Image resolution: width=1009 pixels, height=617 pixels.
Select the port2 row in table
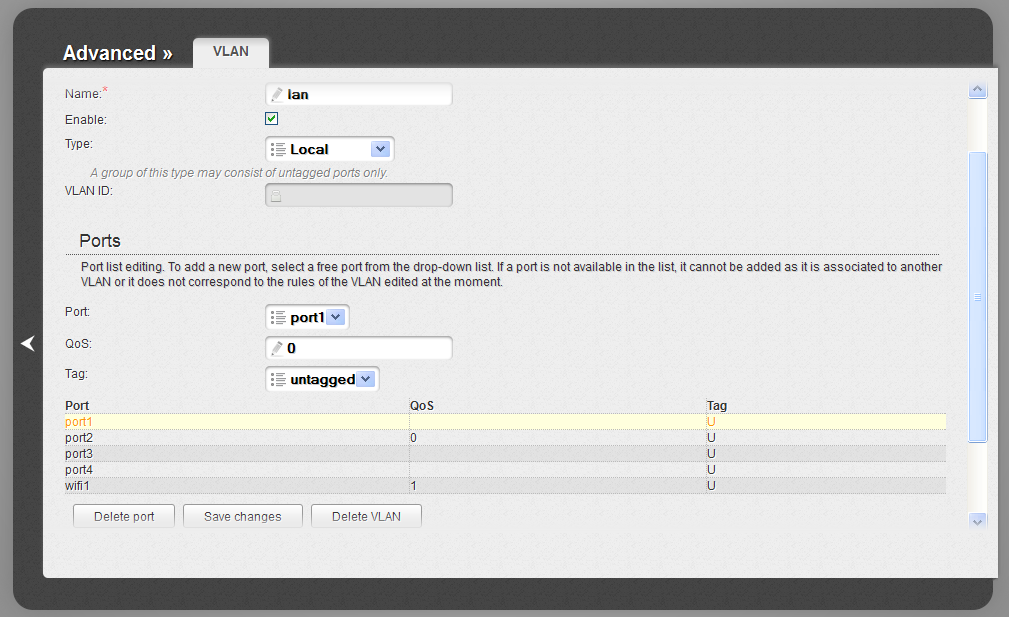(505, 437)
